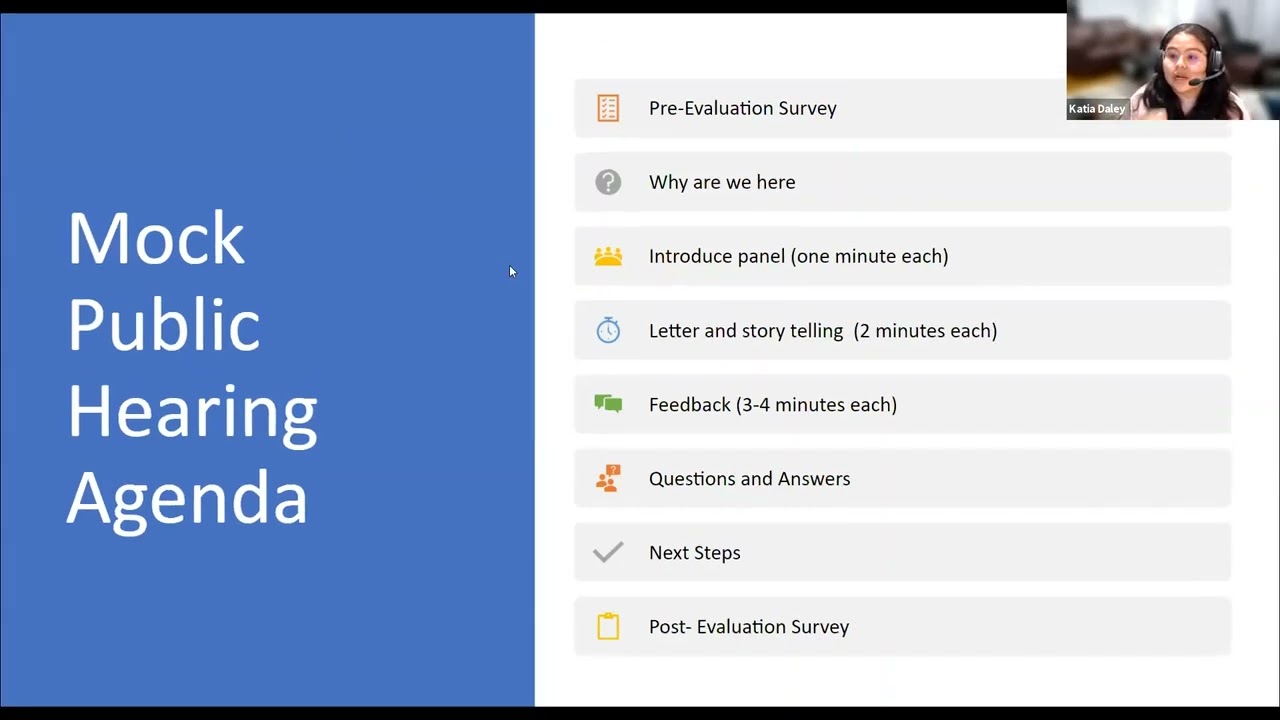1280x720 pixels.
Task: Click the gray checkmark icon for Next Steps
Action: tap(608, 552)
